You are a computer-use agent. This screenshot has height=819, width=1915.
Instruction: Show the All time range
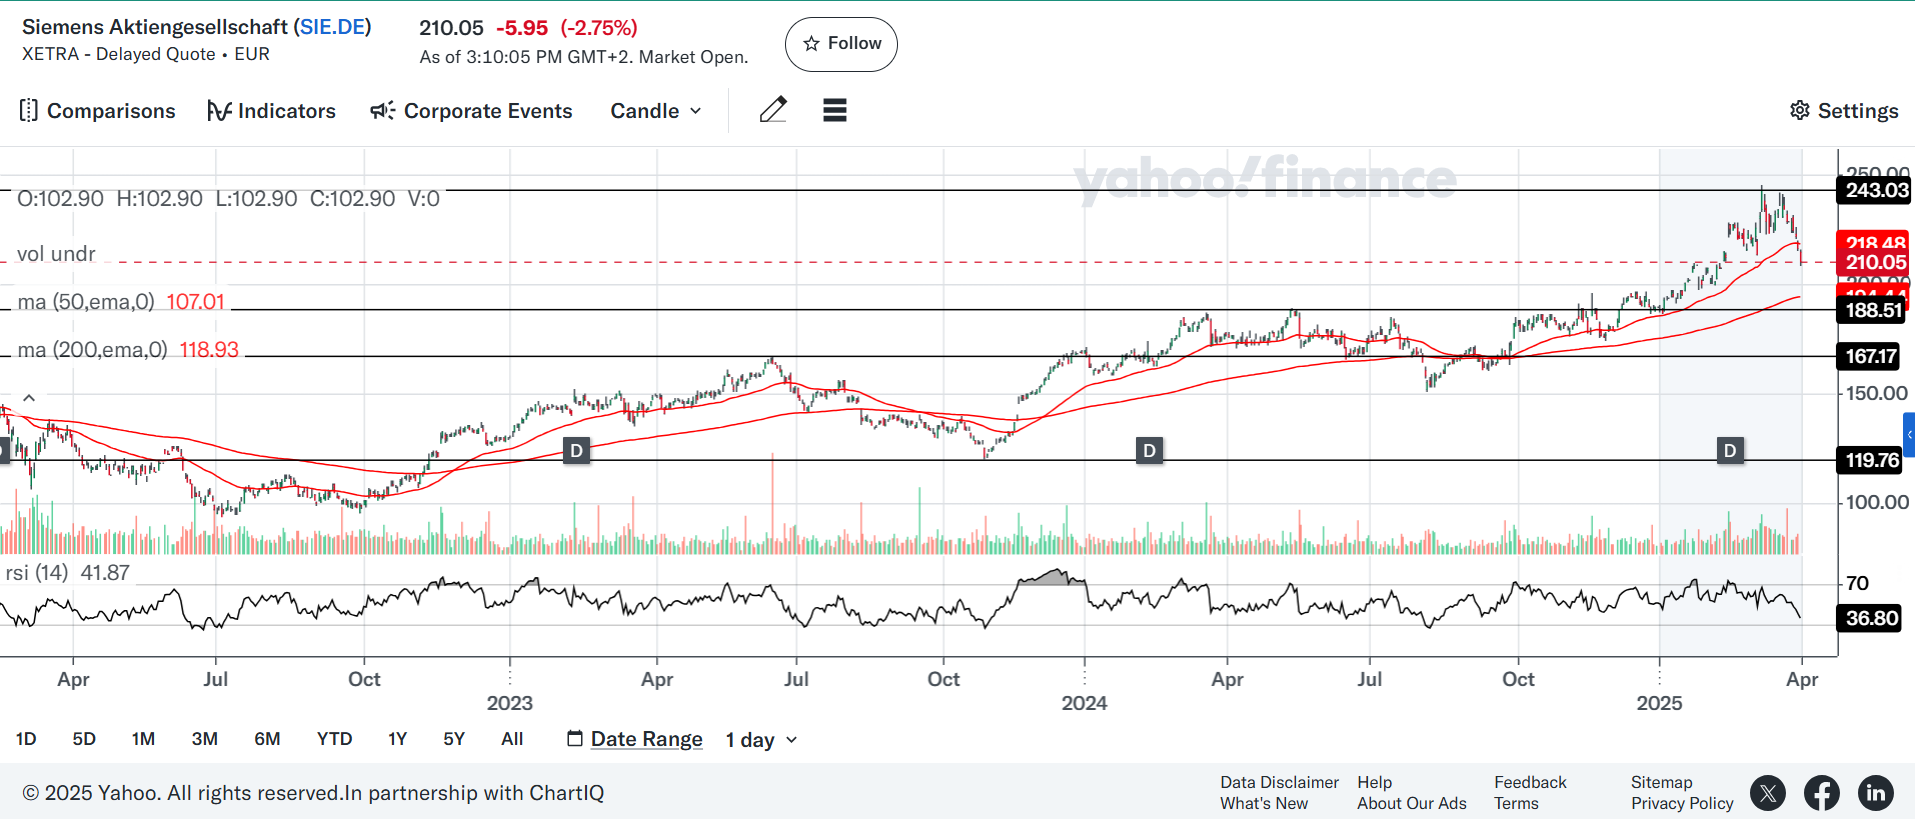point(512,739)
